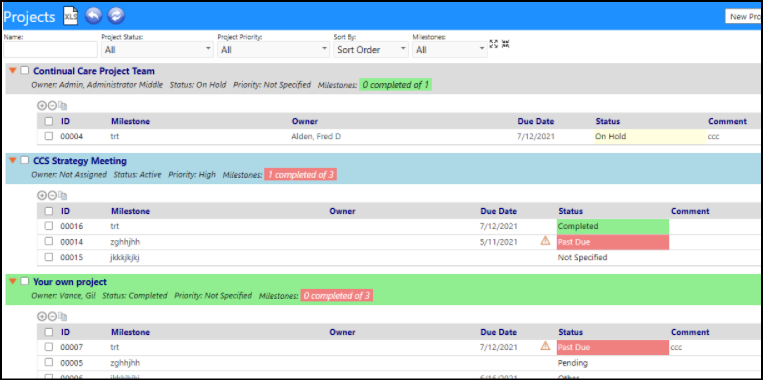Click warning icon on milestone 00007
The width and height of the screenshot is (763, 380).
[x=545, y=346]
